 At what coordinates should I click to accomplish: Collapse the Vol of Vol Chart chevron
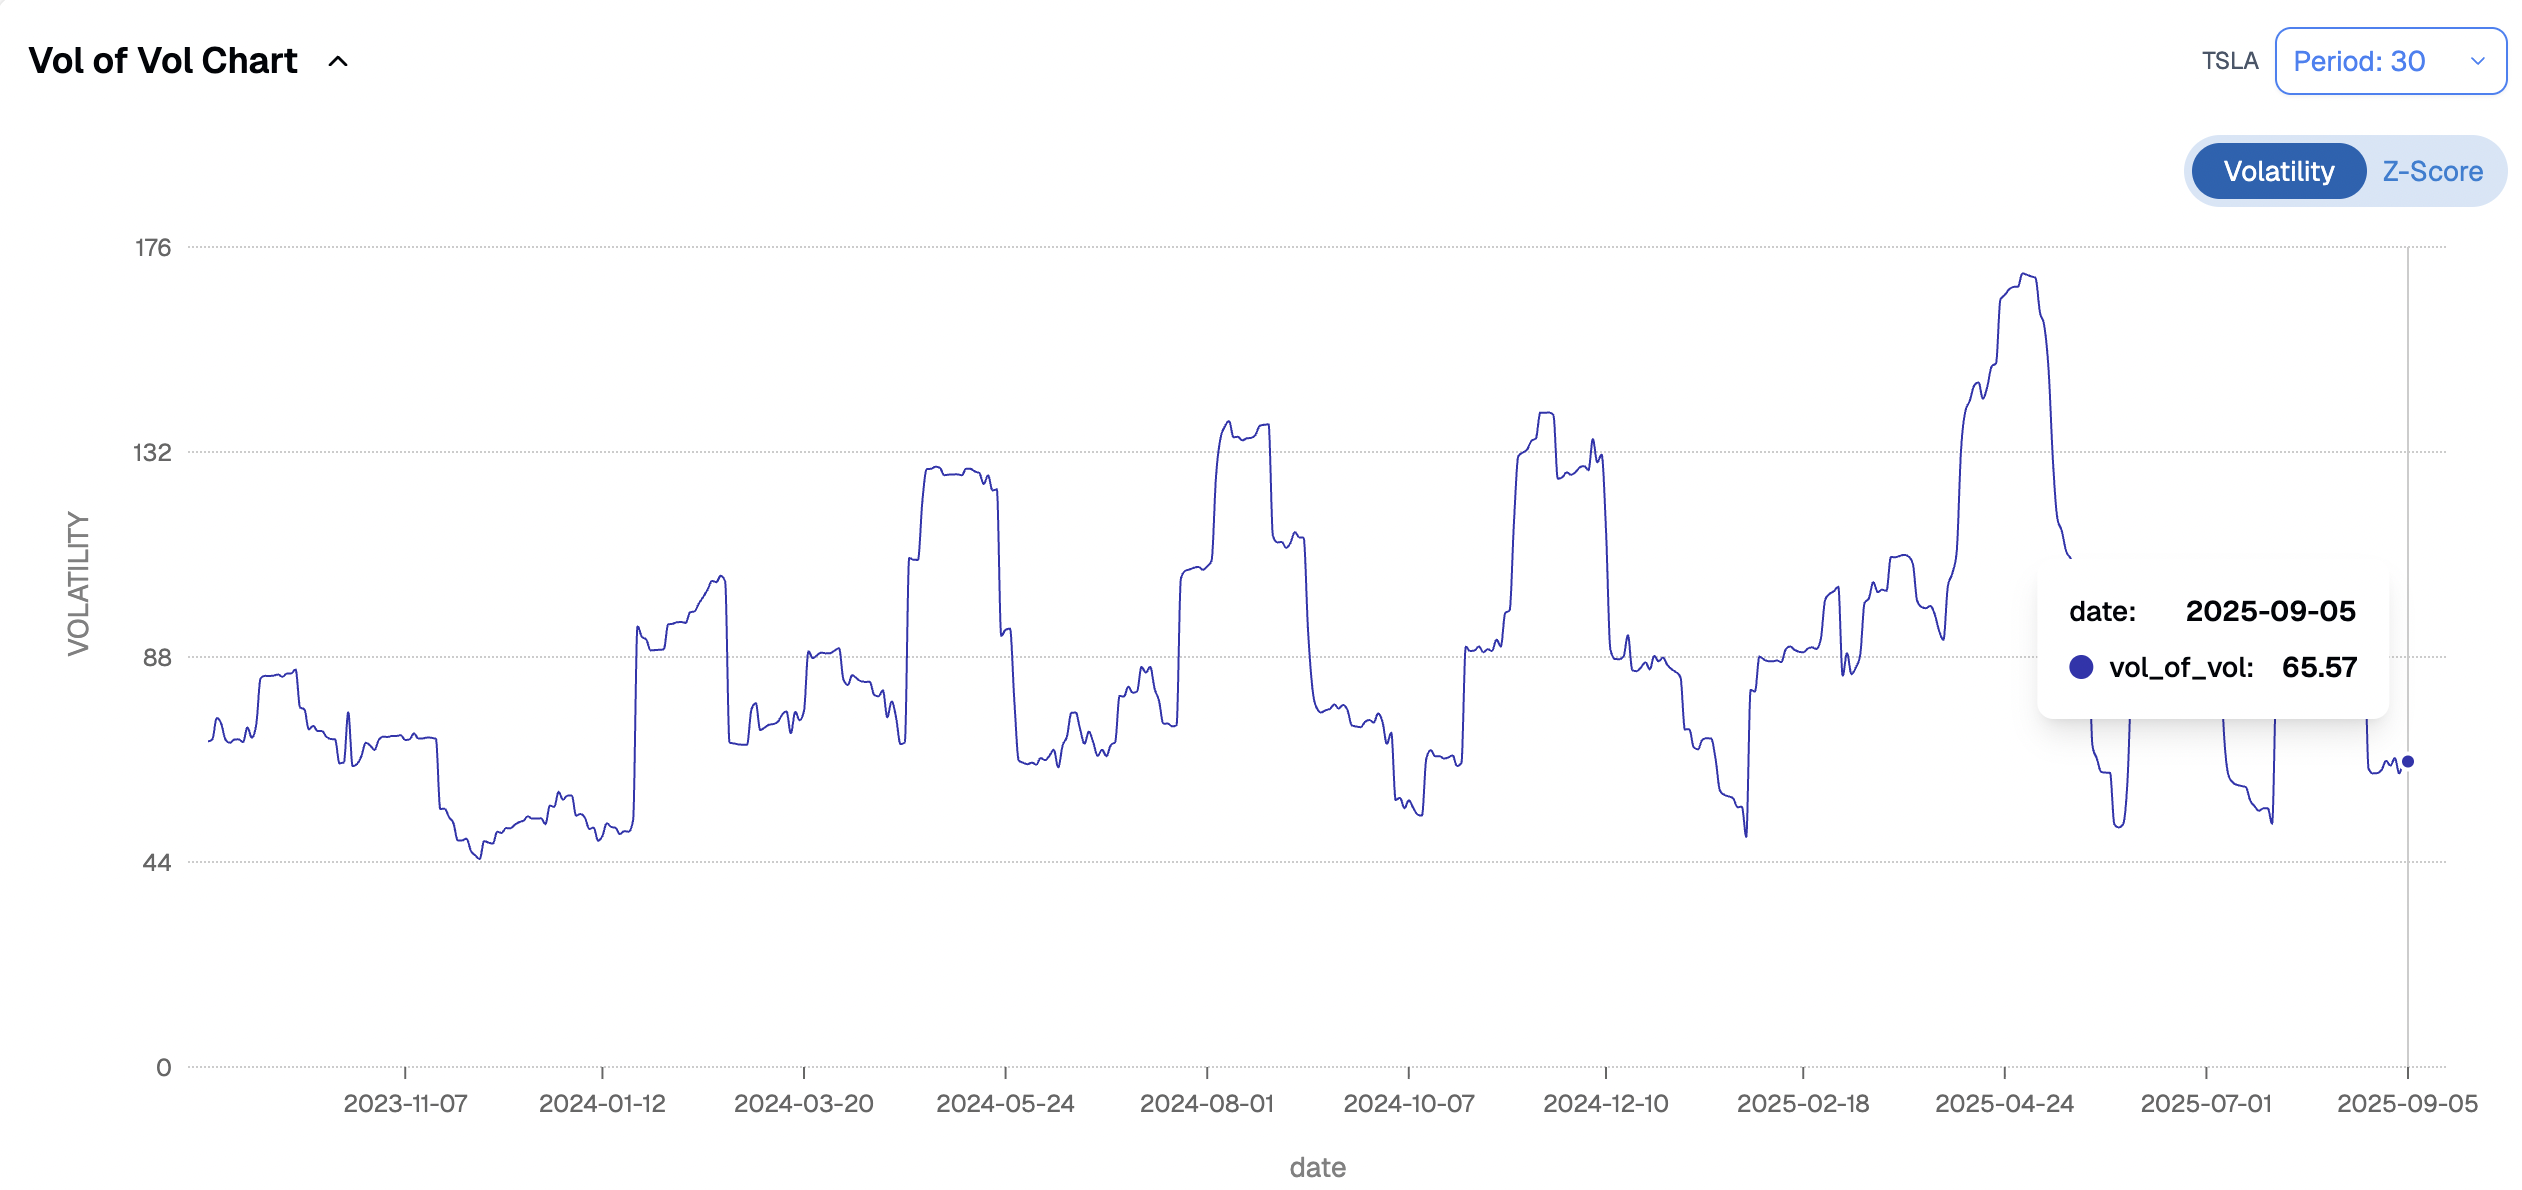coord(338,62)
